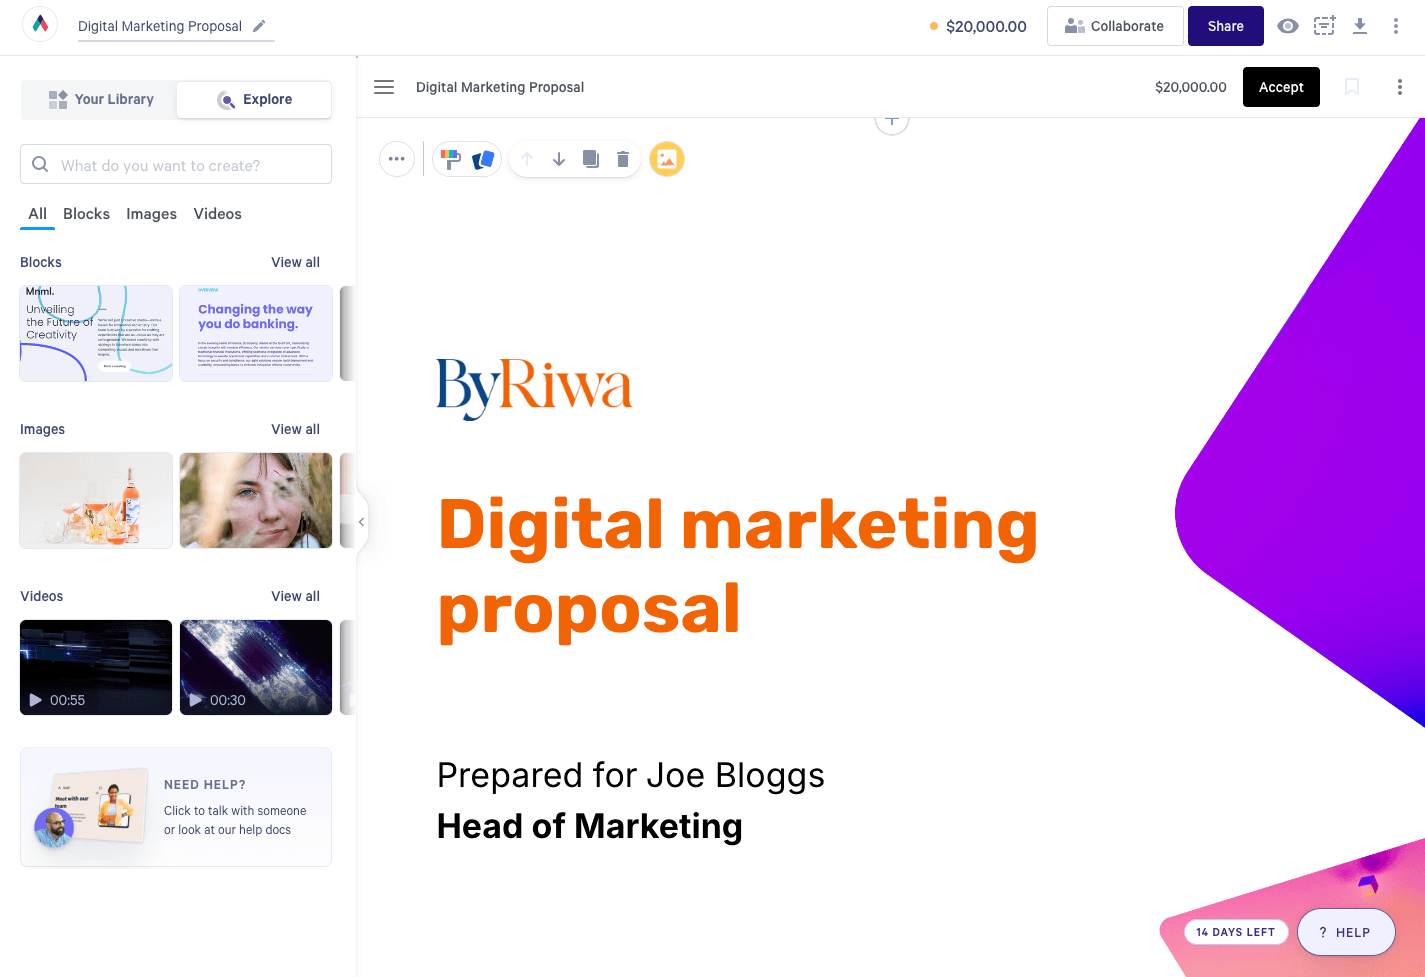
Task: Select the All filter tab
Action: (x=38, y=213)
